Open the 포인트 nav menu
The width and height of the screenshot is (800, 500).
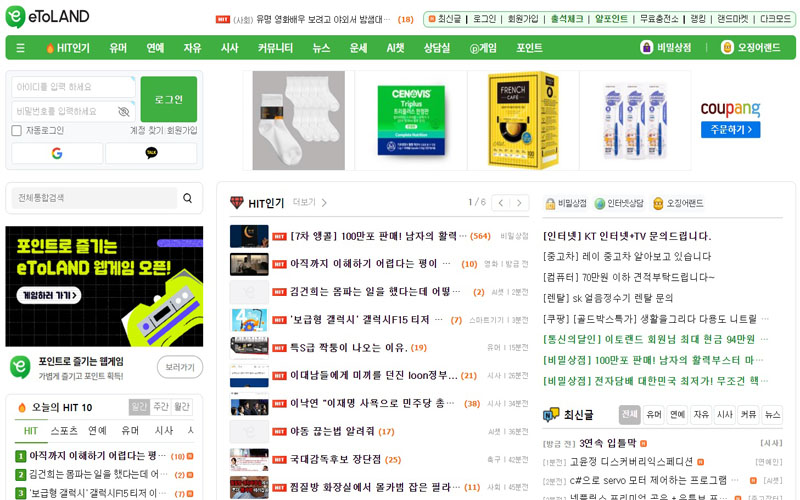click(x=529, y=48)
